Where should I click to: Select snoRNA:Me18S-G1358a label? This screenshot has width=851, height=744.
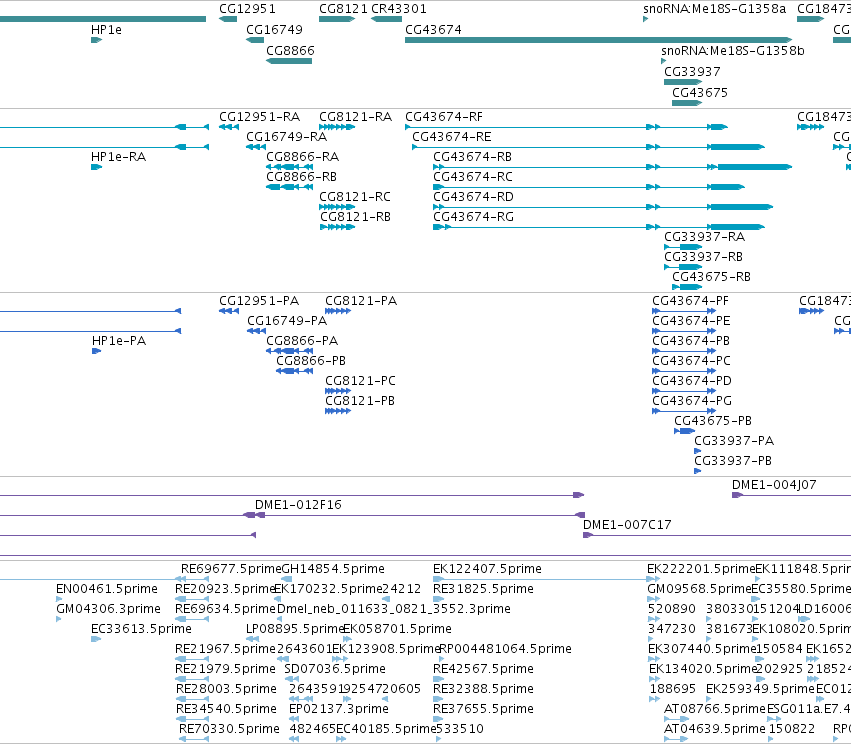(x=714, y=9)
